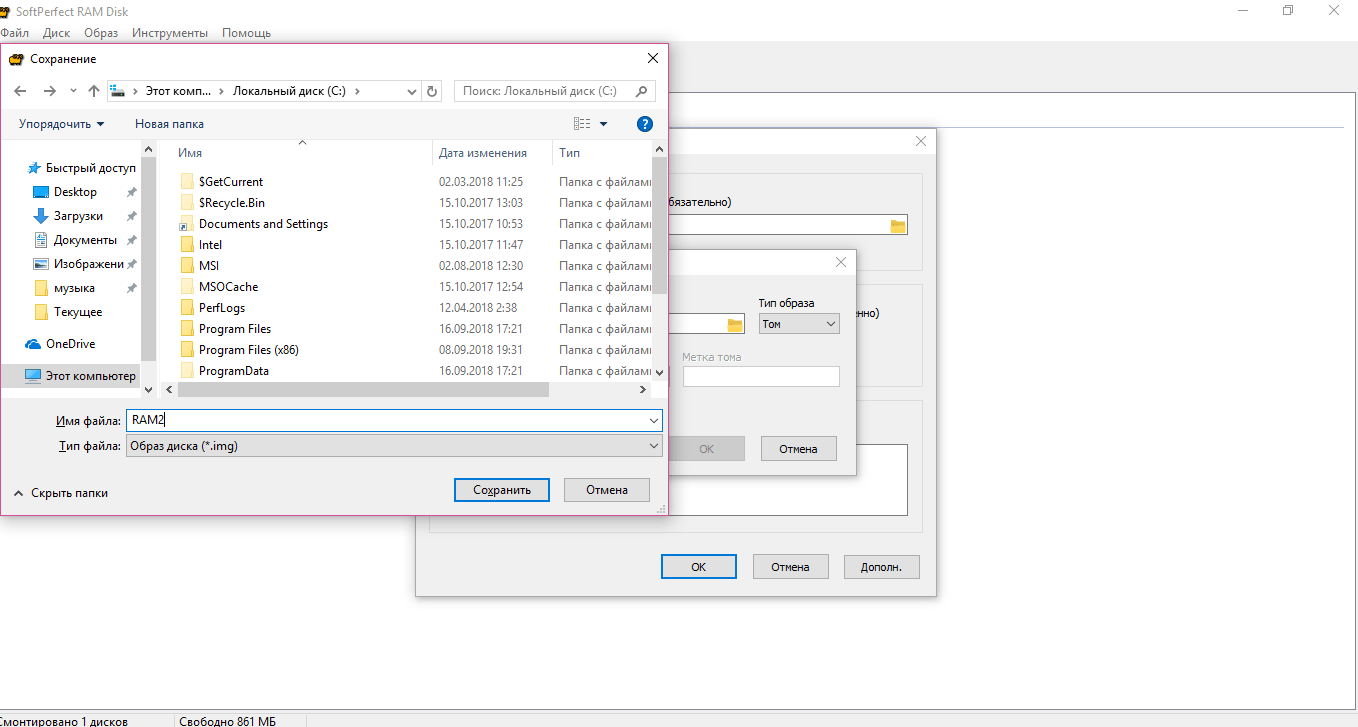Open Desktop in the navigation pane
The height and width of the screenshot is (727, 1358).
[x=75, y=192]
